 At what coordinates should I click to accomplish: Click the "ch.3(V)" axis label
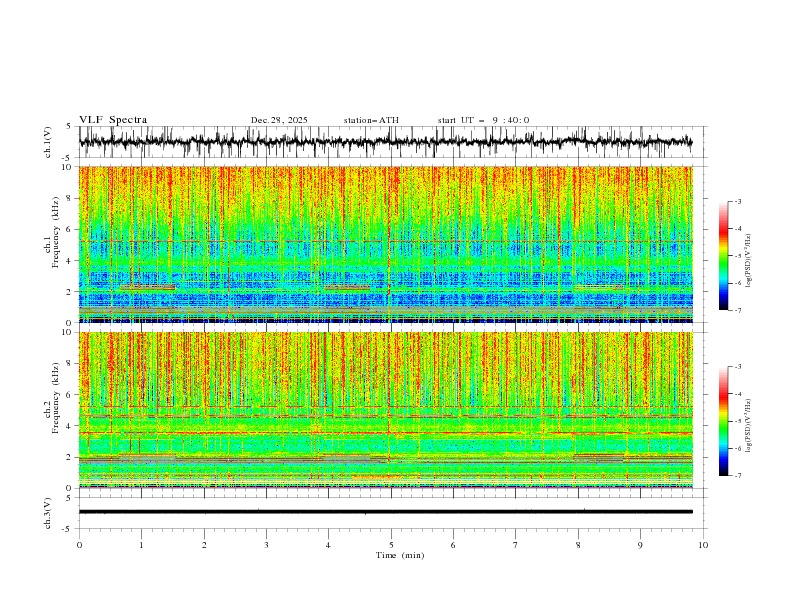pyautogui.click(x=48, y=513)
